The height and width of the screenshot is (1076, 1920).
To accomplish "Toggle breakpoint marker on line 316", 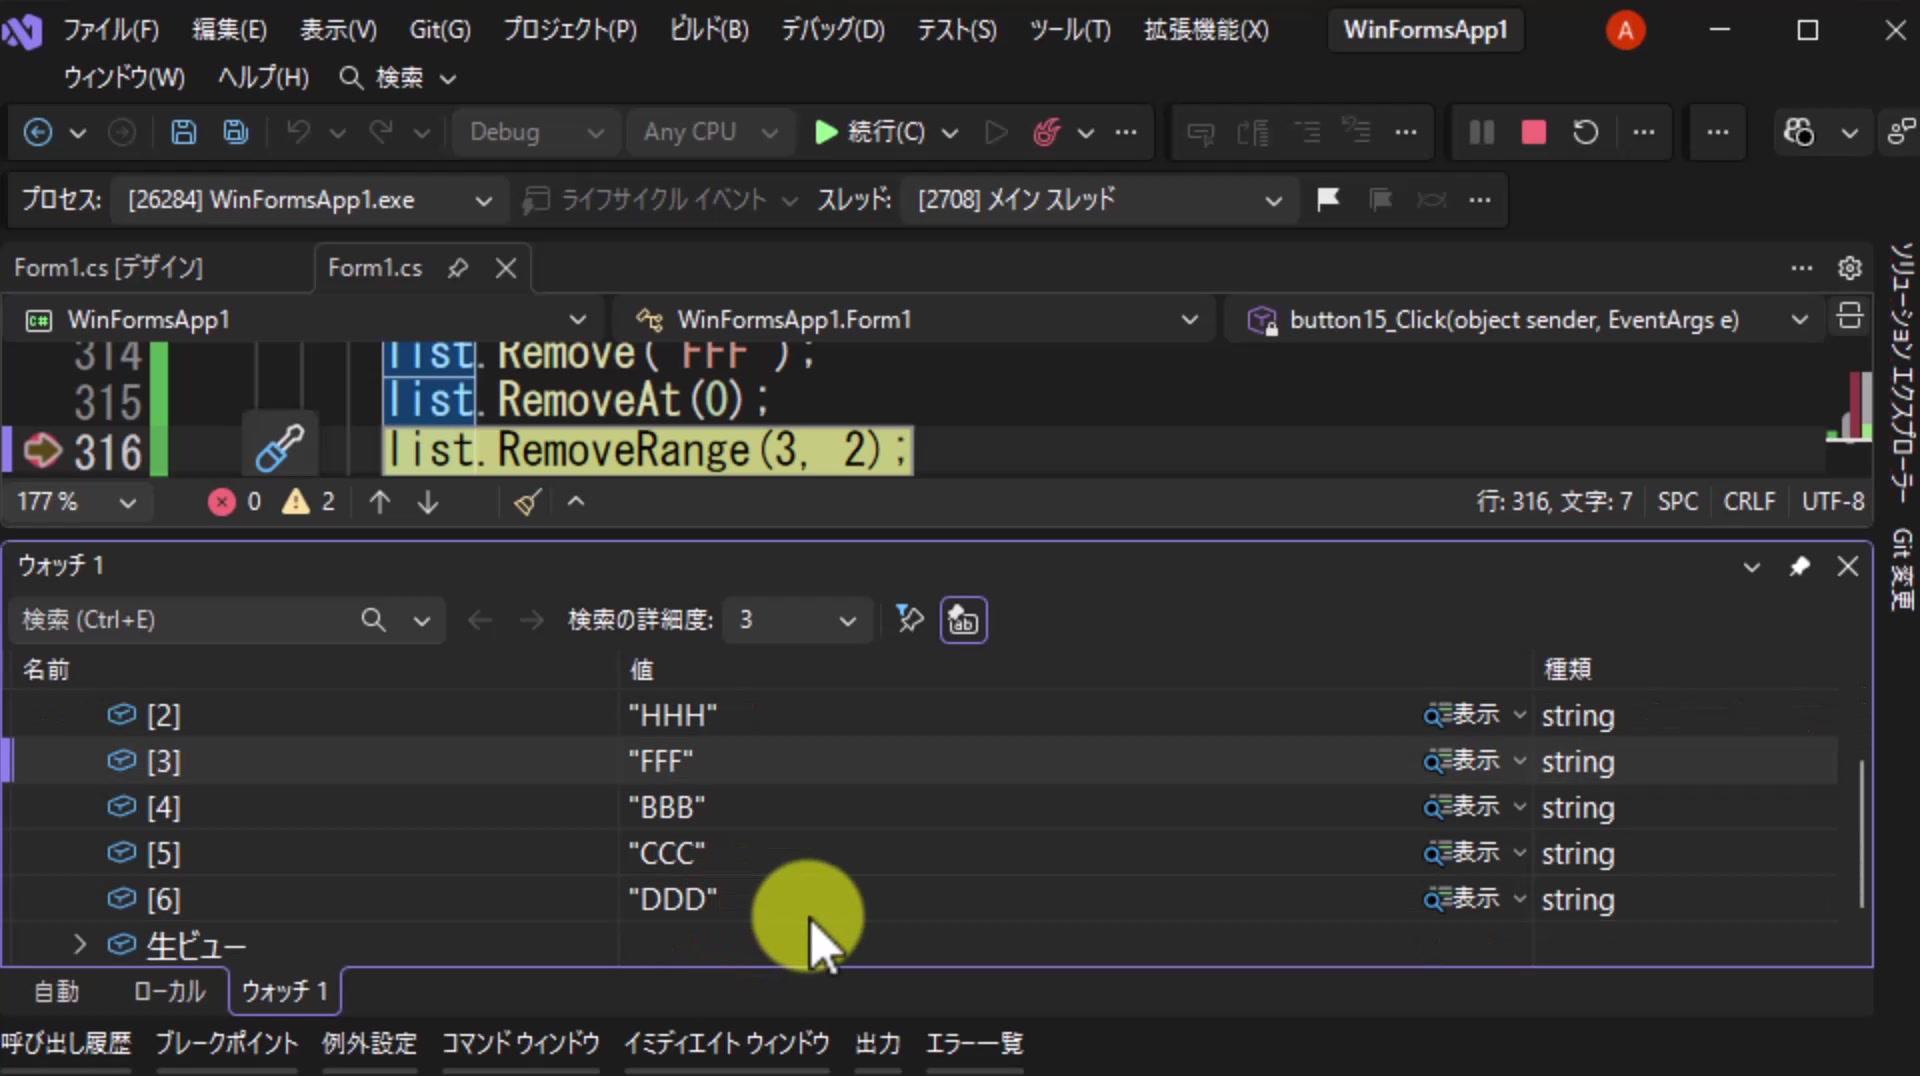I will pyautogui.click(x=42, y=450).
